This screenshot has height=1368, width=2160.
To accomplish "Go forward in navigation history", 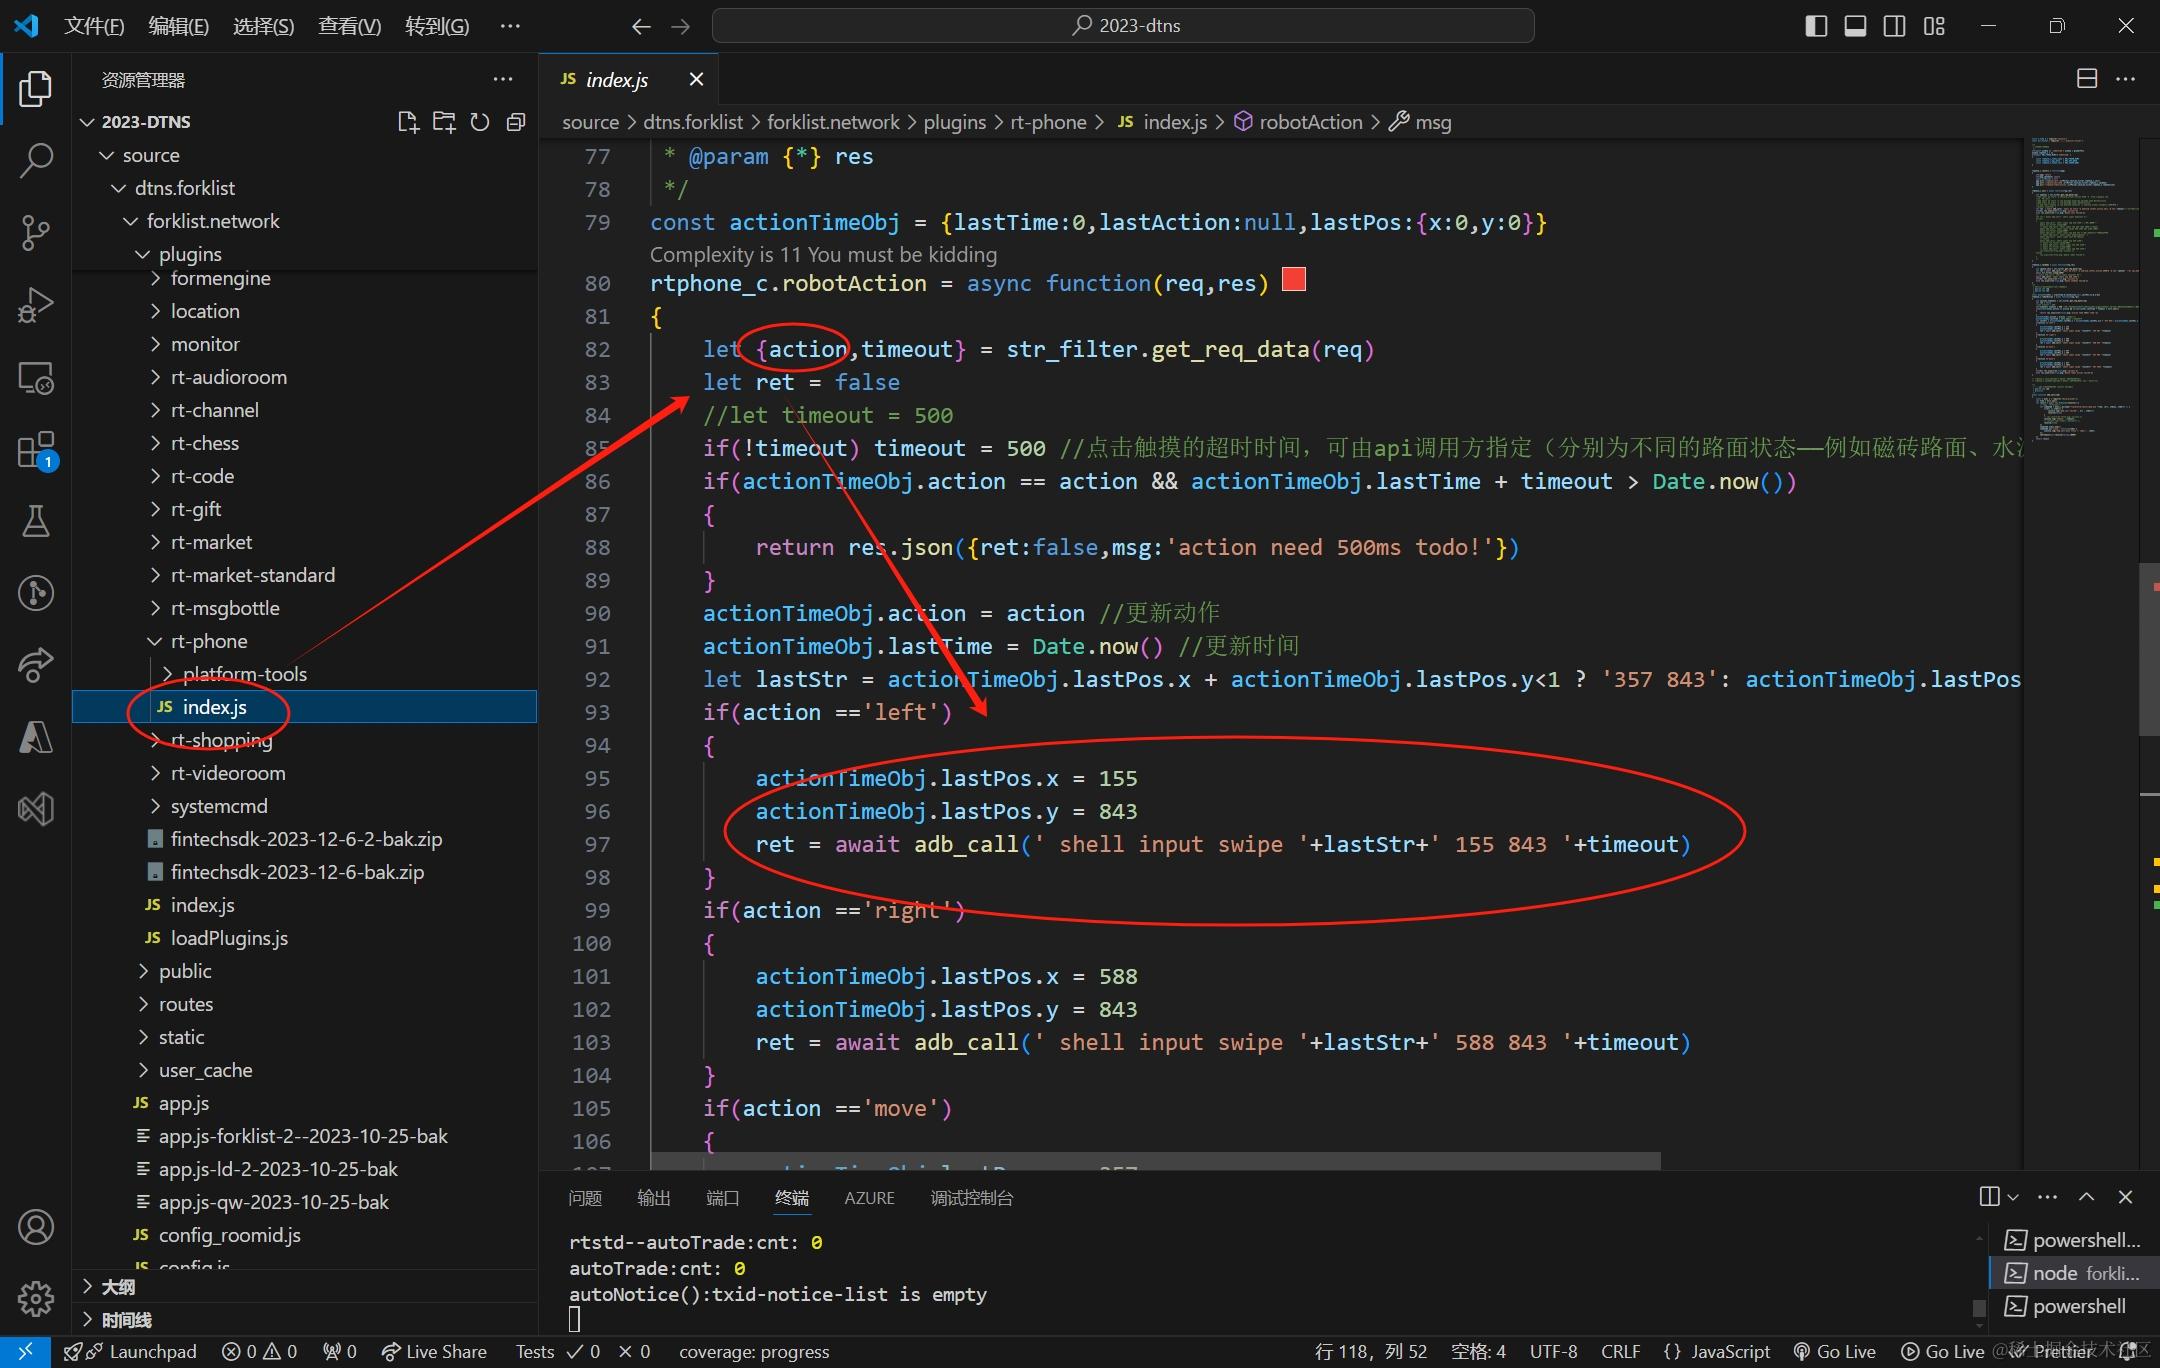I will (x=681, y=26).
